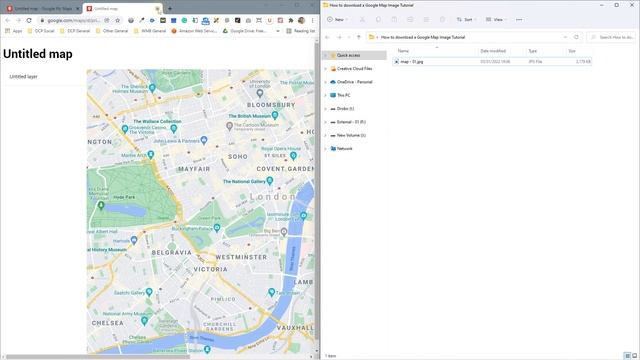Close the active Untitled map tab
This screenshot has width=640, height=360.
tap(157, 8)
